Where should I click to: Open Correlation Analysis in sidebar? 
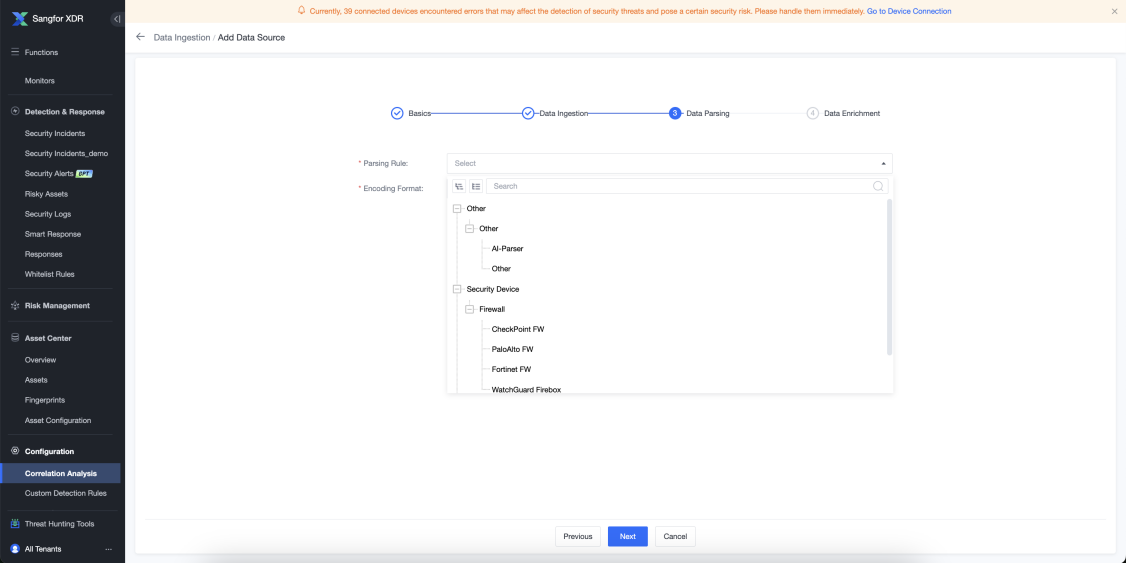coord(60,473)
